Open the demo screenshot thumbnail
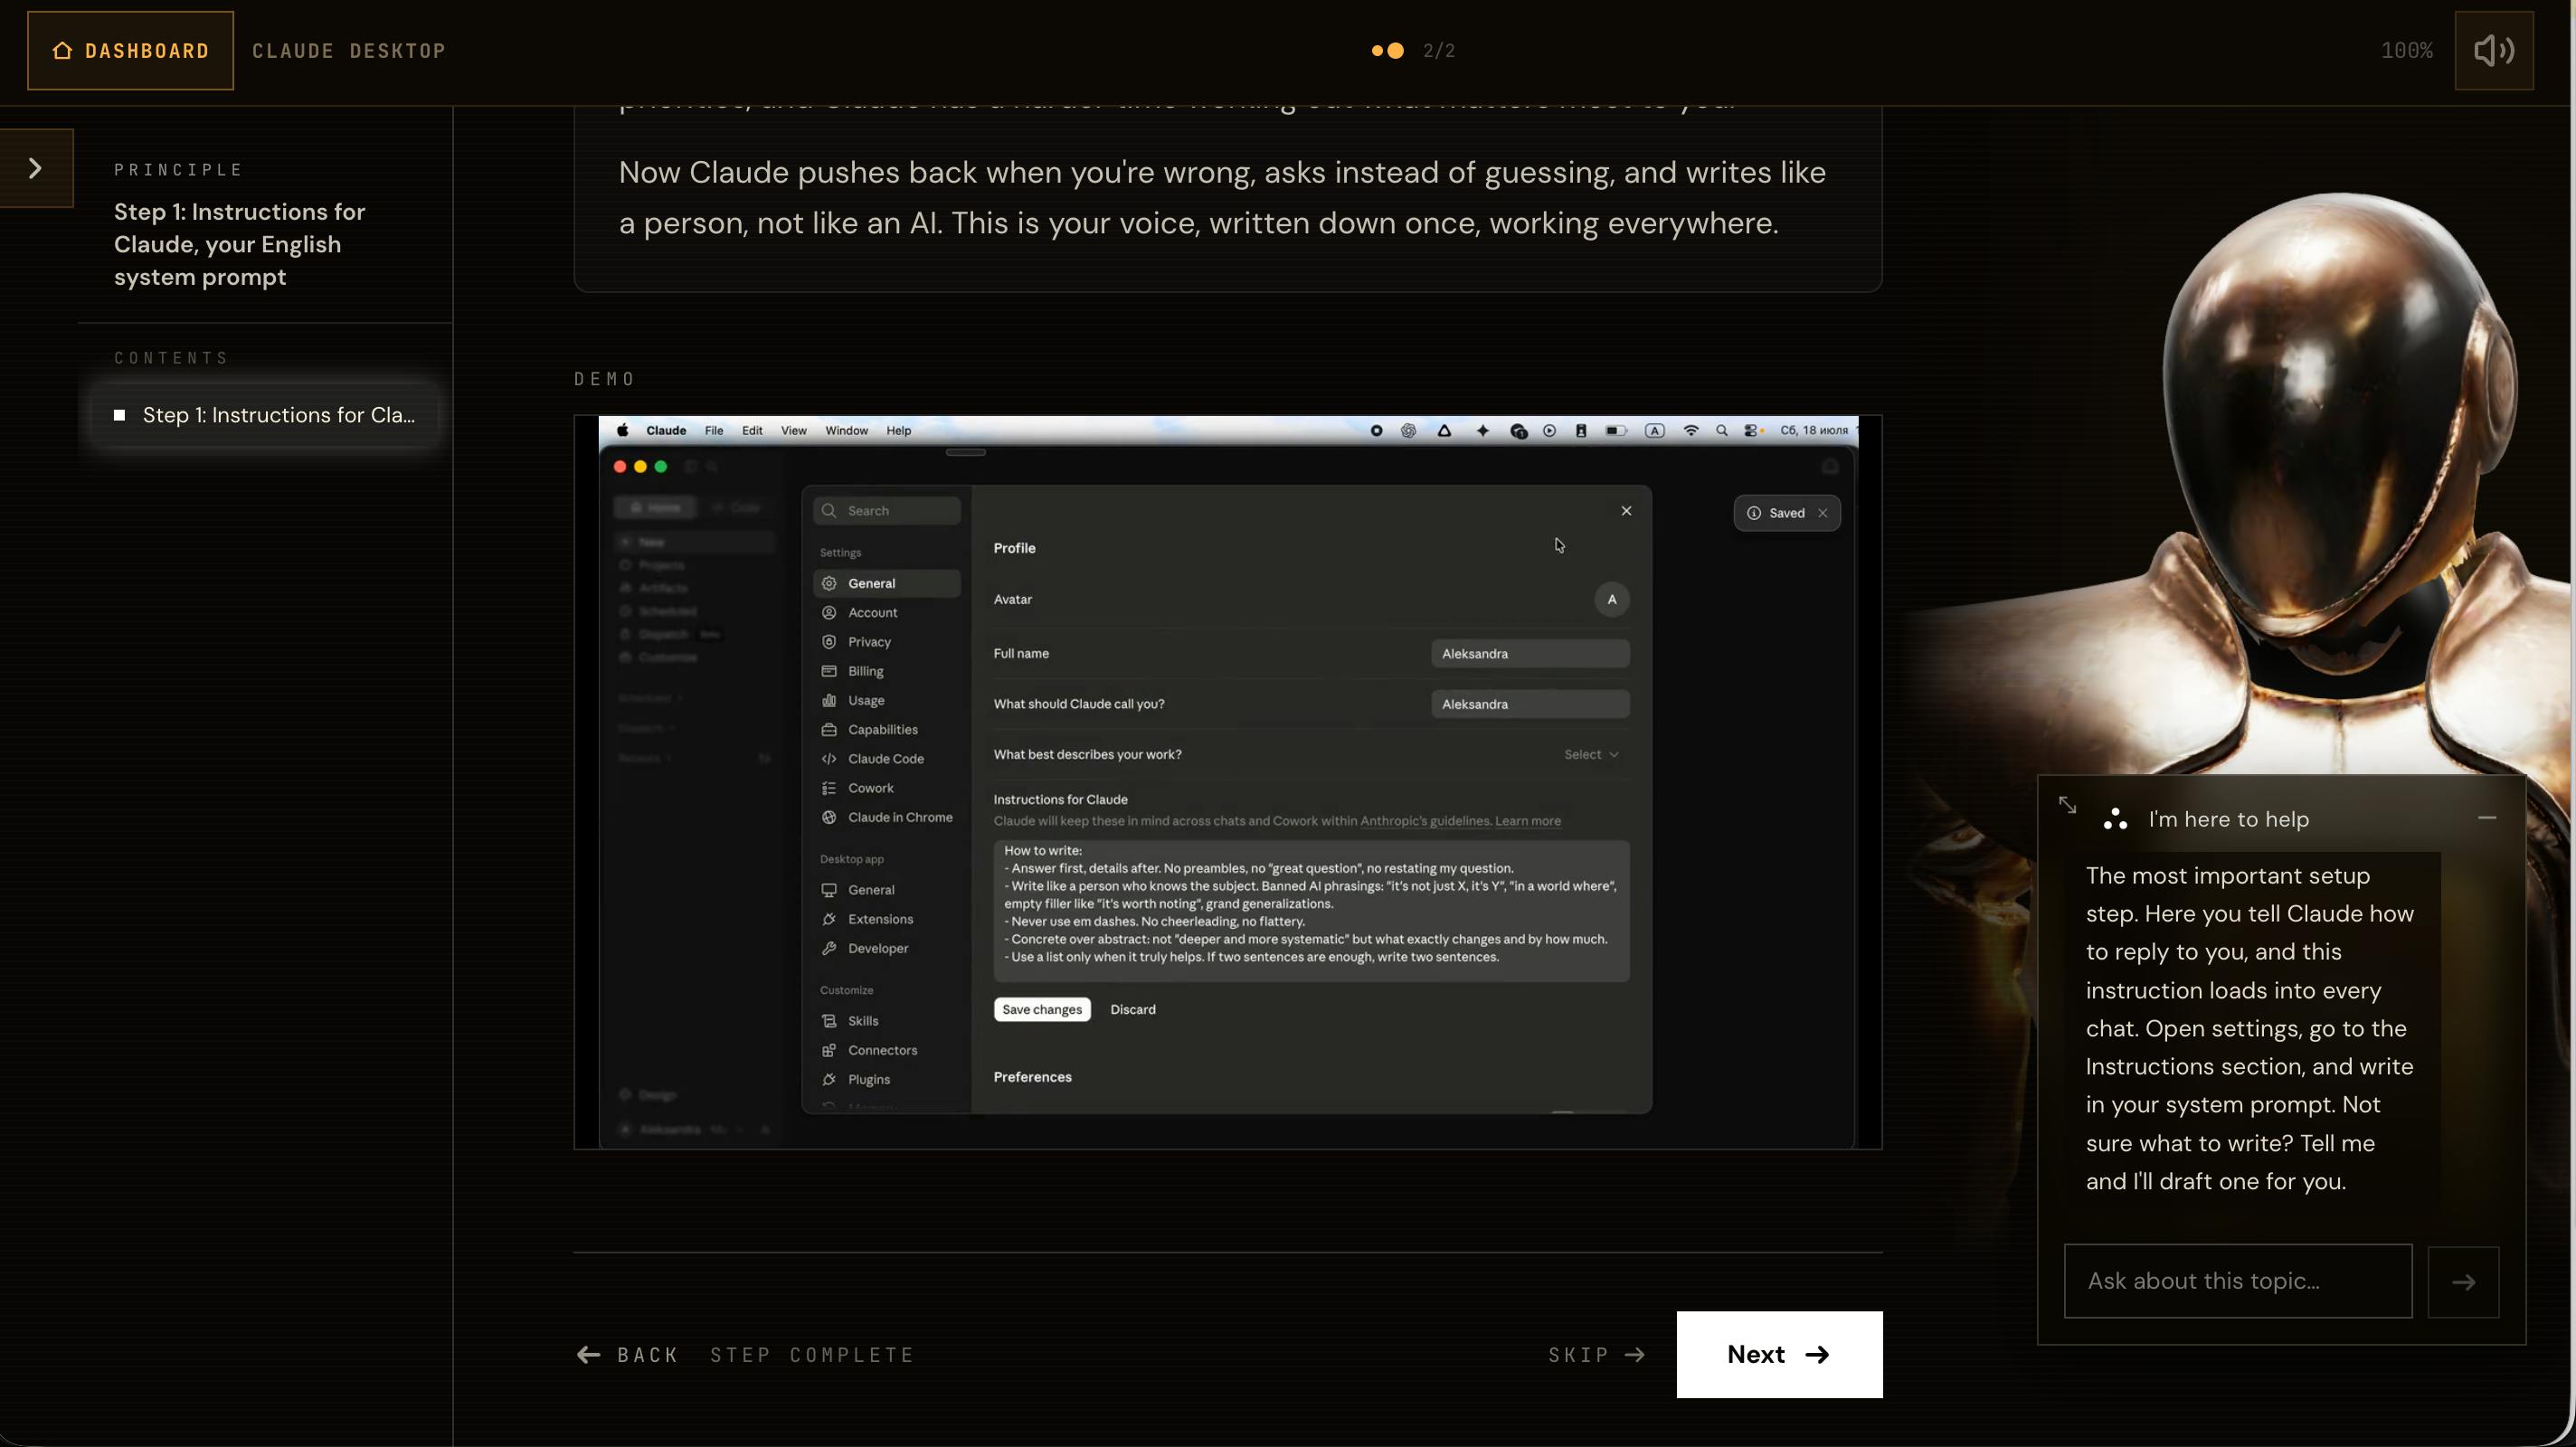Image resolution: width=2576 pixels, height=1447 pixels. (x=1227, y=782)
